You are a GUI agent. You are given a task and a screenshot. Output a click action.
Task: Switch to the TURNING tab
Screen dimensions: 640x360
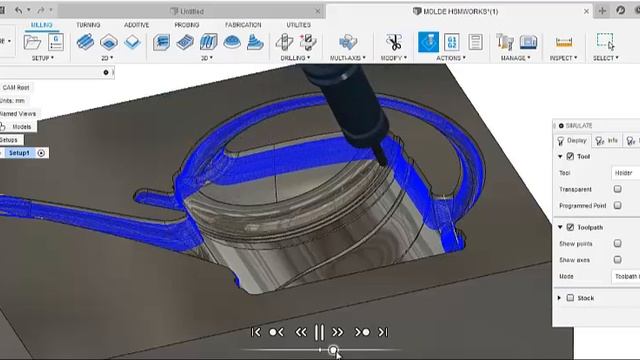[88, 25]
